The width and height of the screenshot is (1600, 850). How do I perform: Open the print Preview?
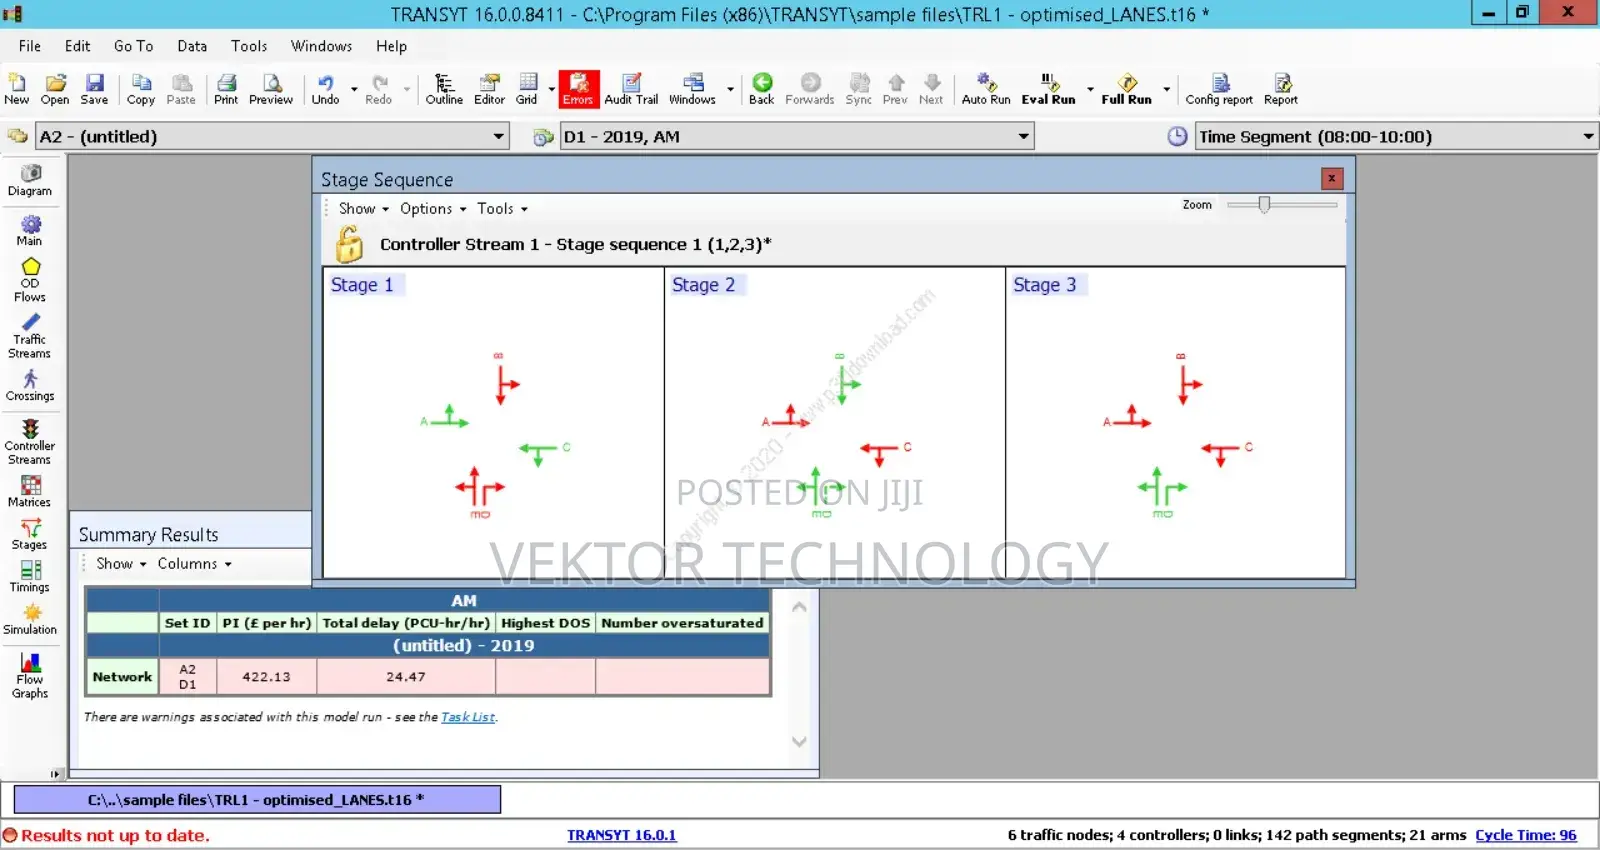[271, 88]
